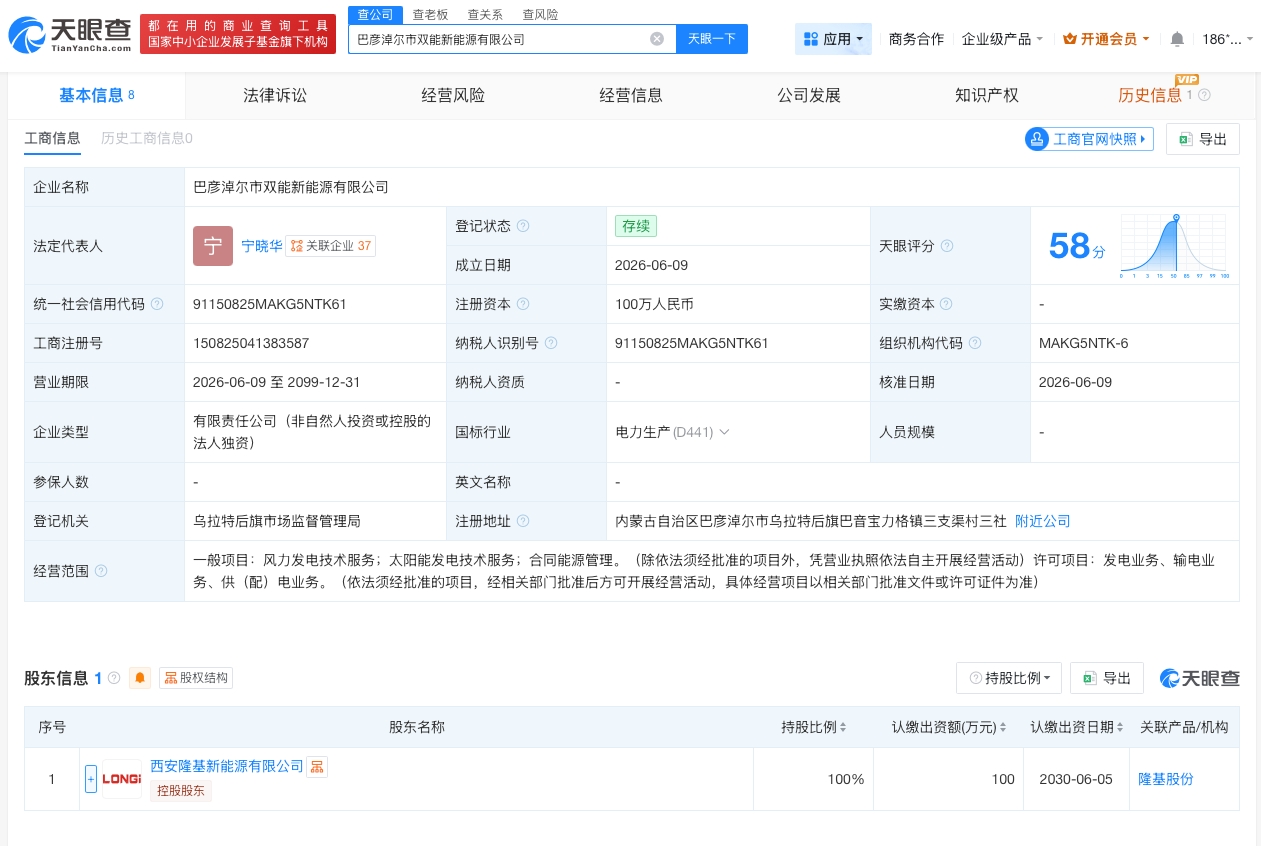Expand the 电力生产 industry chevron
Image resolution: width=1261 pixels, height=846 pixels.
click(725, 432)
